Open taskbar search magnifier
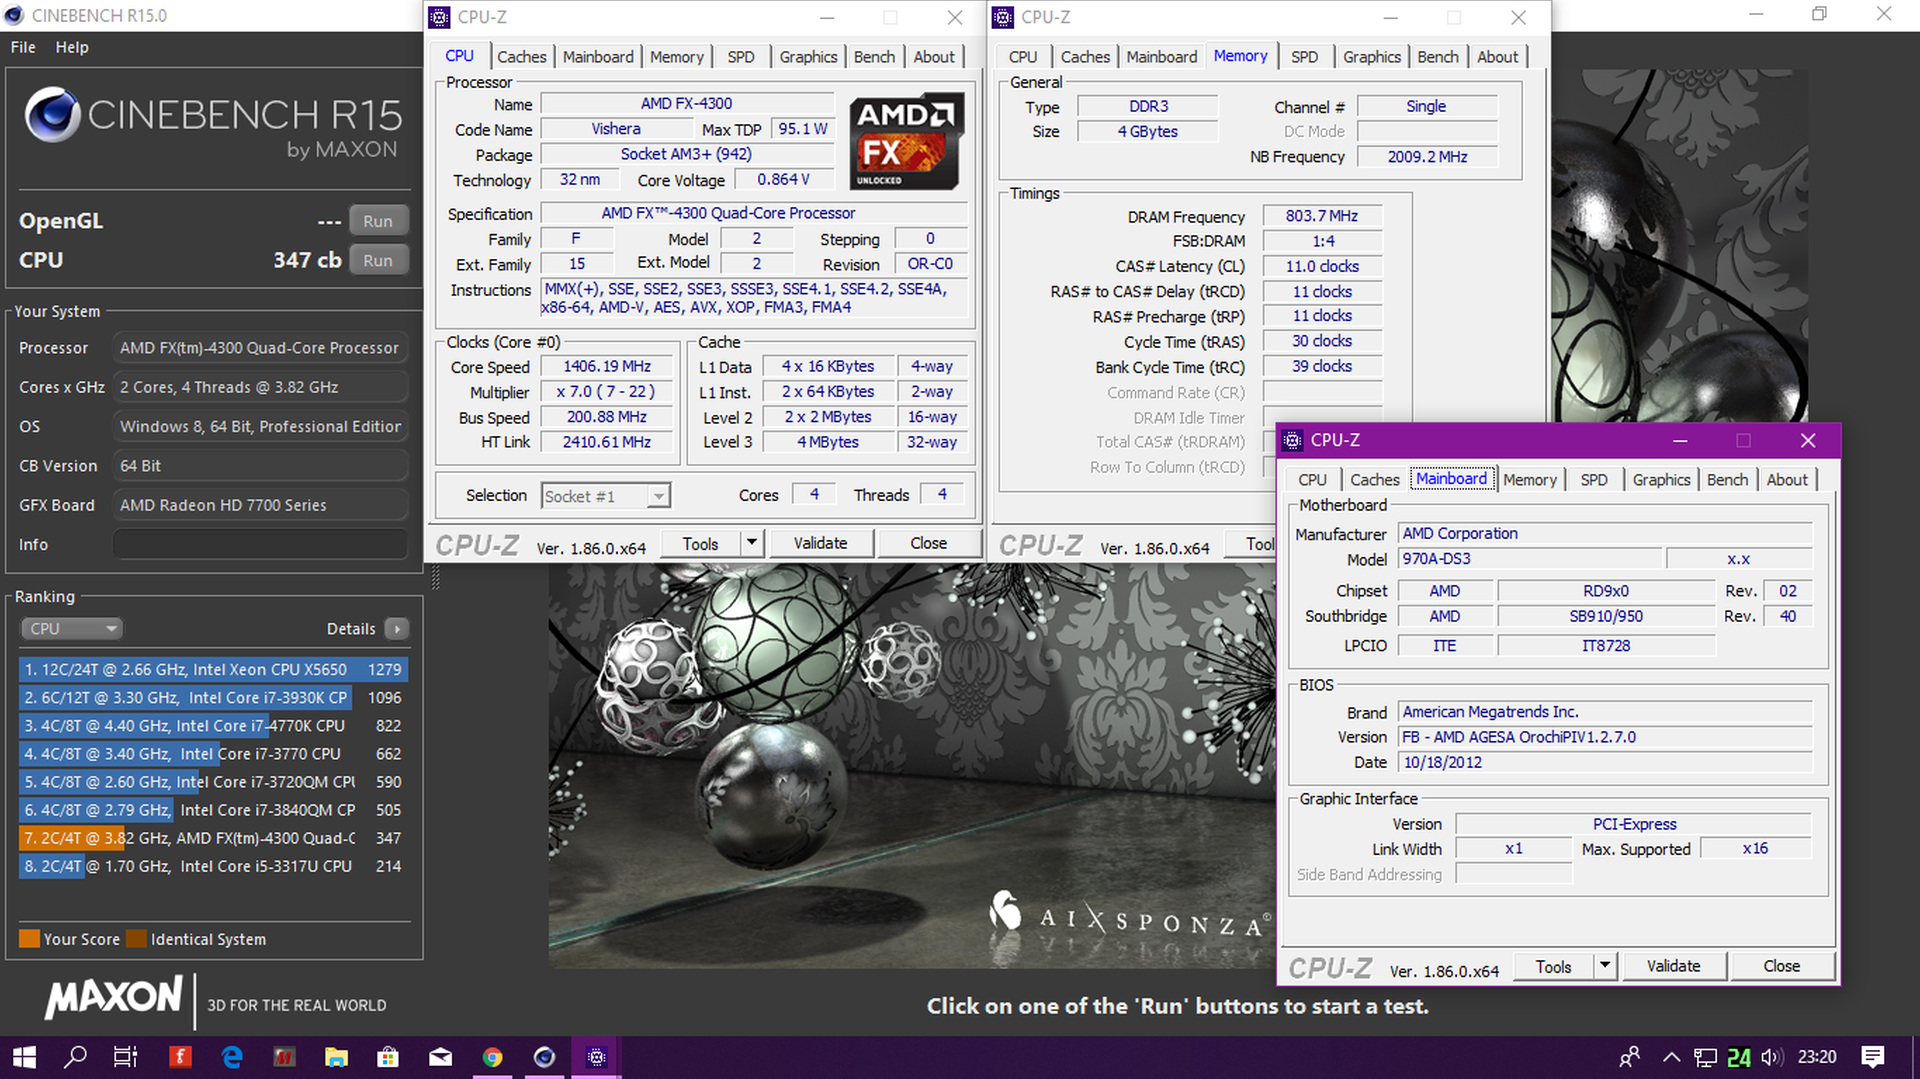 [75, 1057]
